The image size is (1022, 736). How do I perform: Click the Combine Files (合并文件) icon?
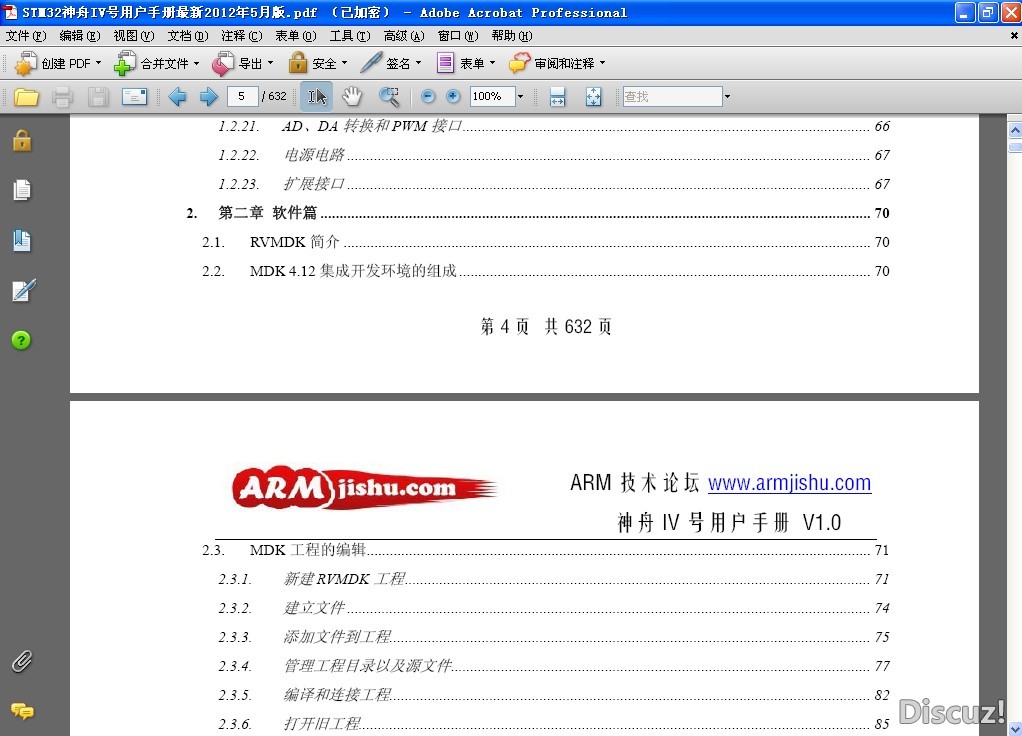tap(124, 63)
